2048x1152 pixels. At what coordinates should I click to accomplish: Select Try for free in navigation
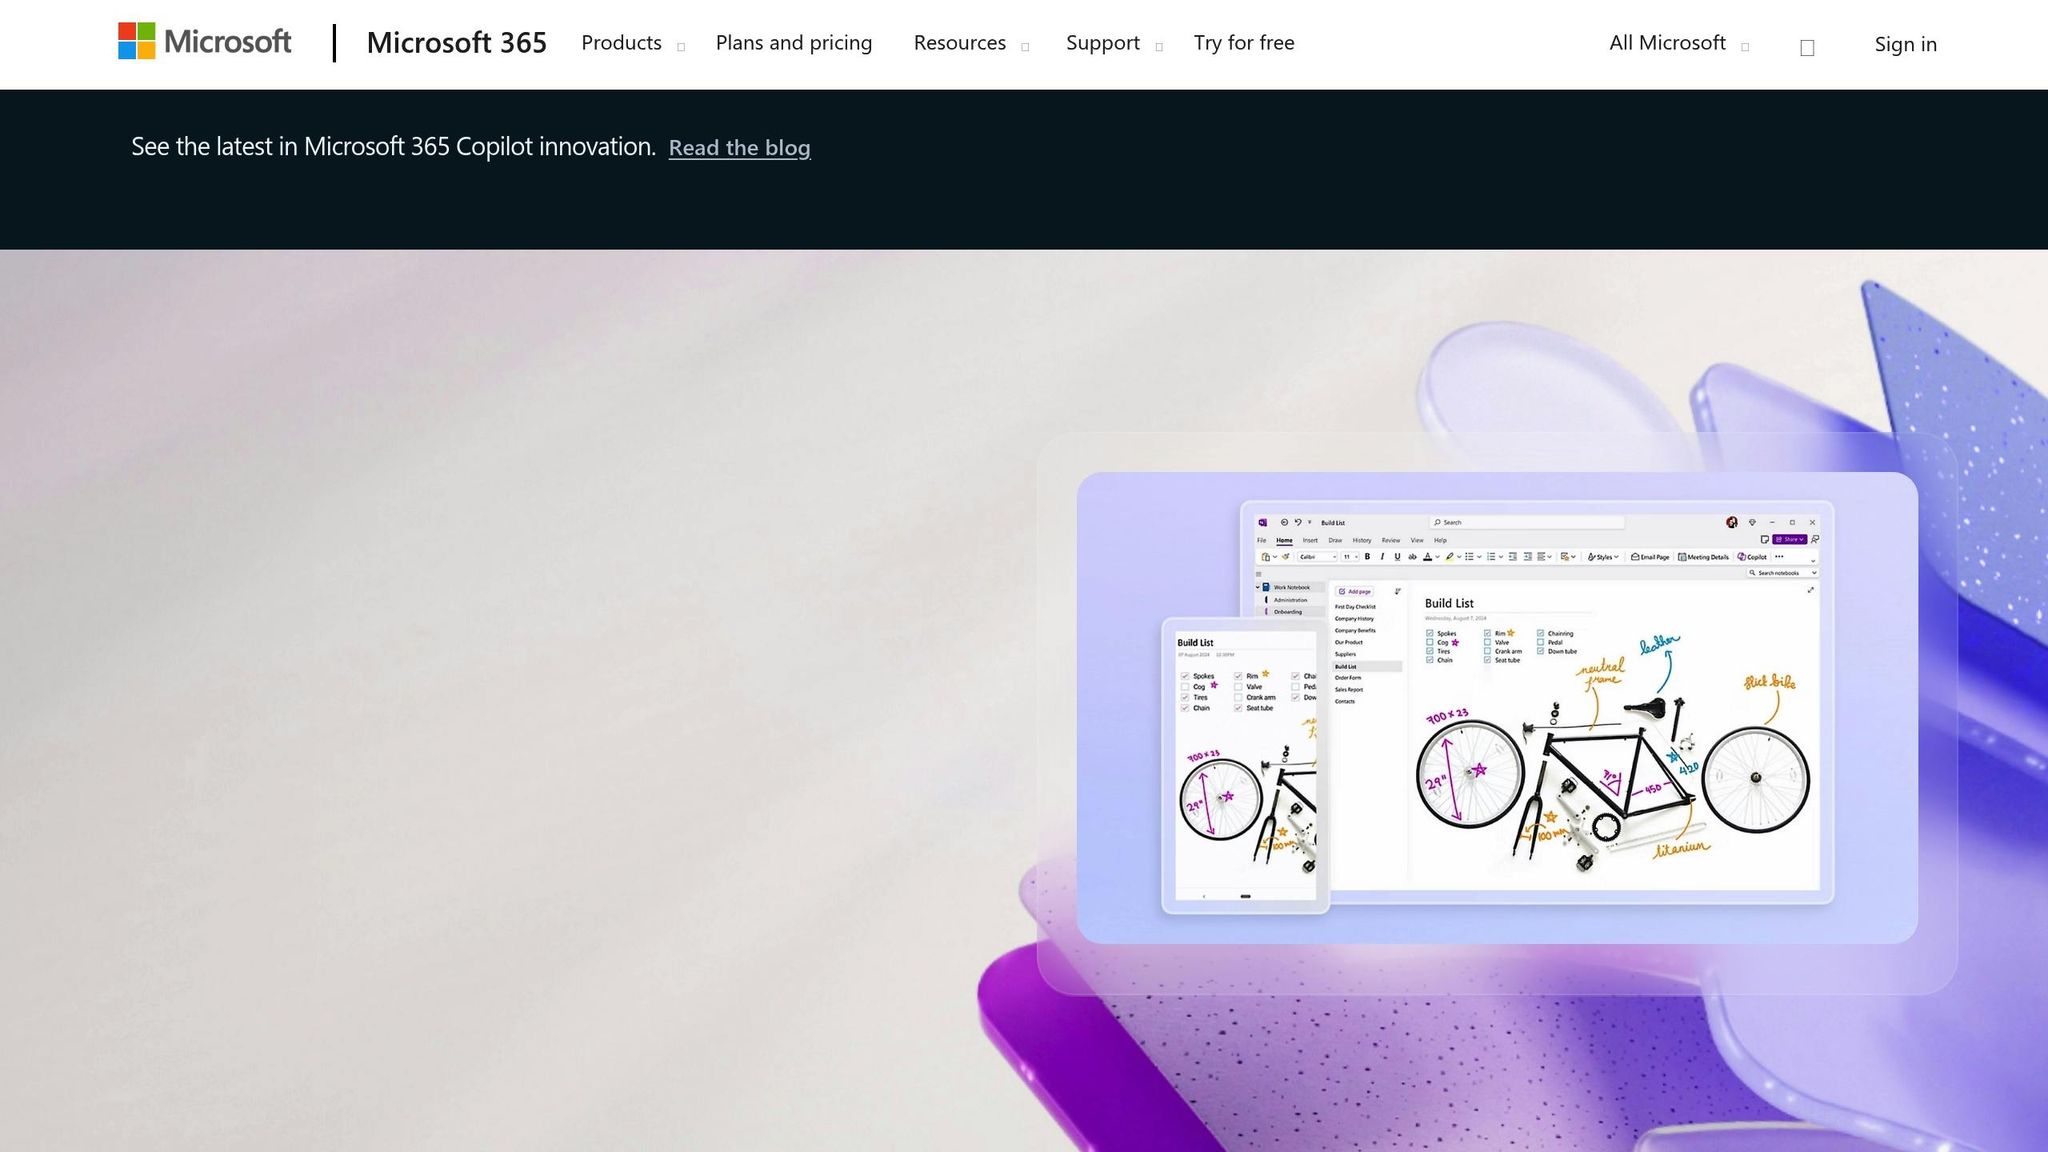pos(1244,43)
